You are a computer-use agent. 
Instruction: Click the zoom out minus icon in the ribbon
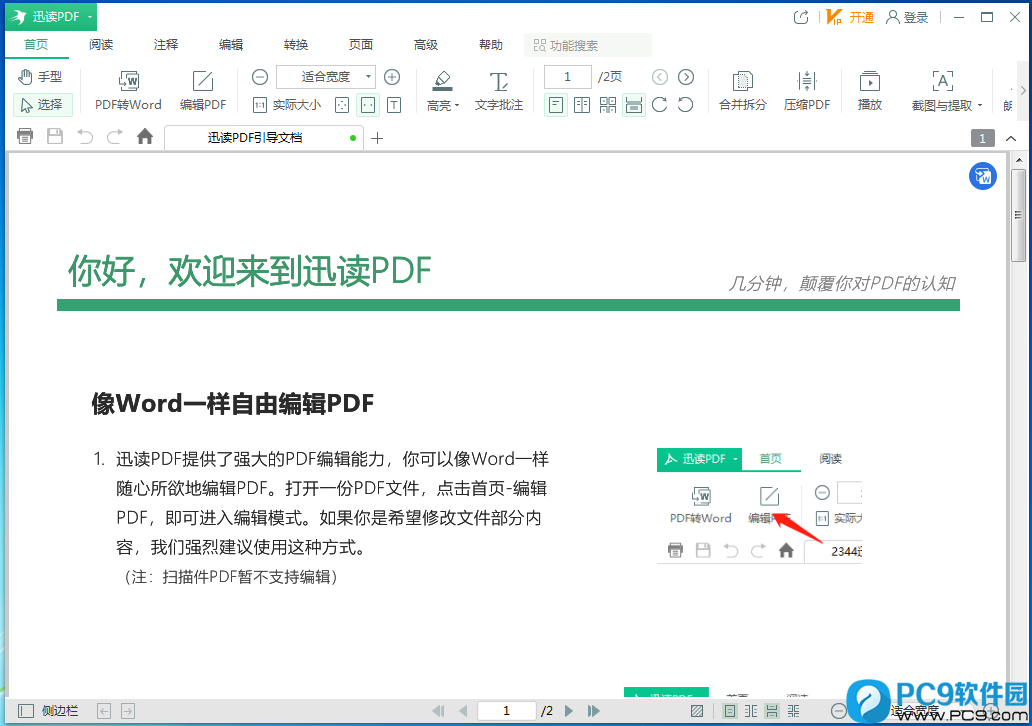tap(260, 77)
